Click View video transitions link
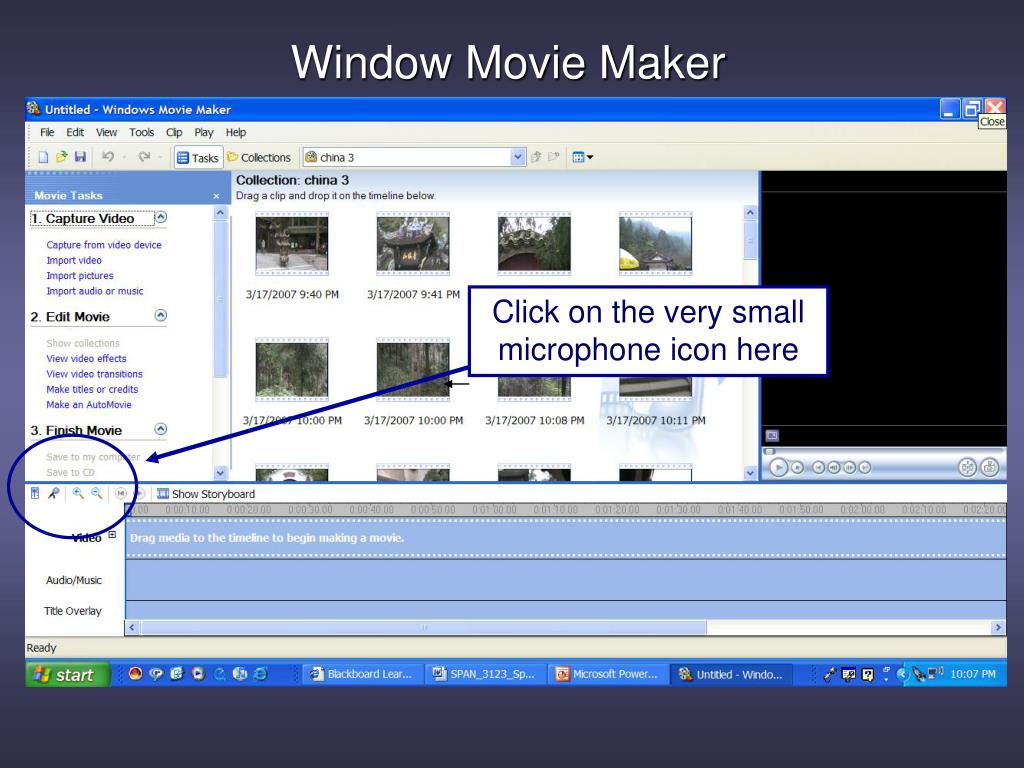The image size is (1024, 768). [x=94, y=374]
